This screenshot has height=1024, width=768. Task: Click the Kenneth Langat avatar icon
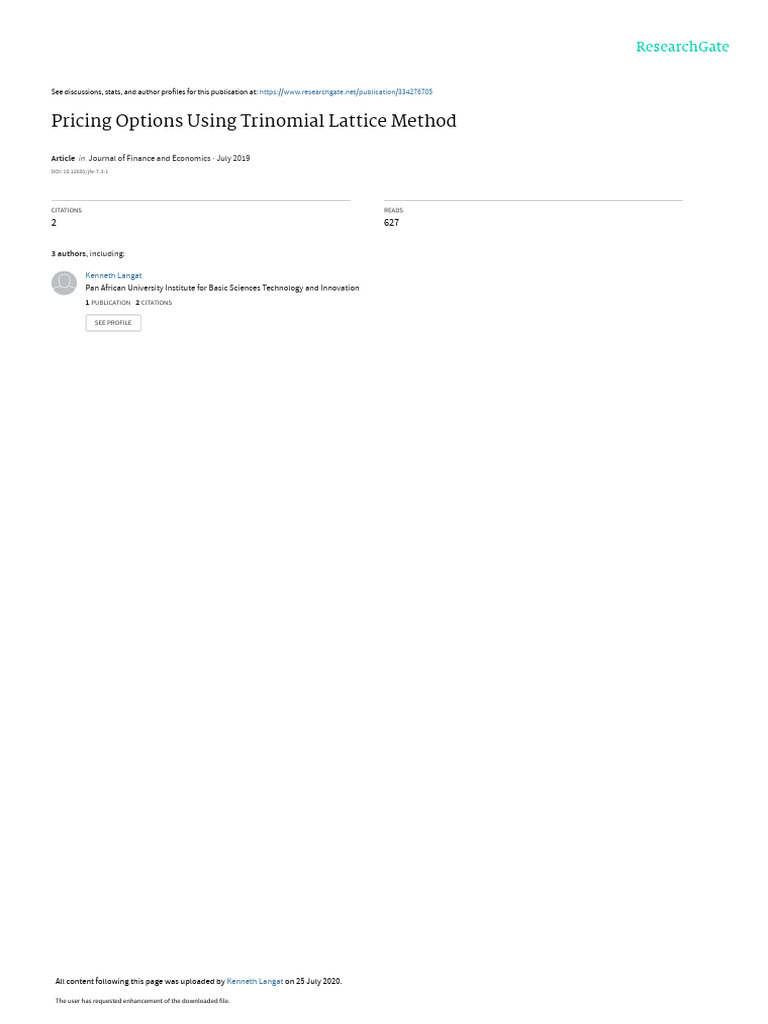point(64,283)
